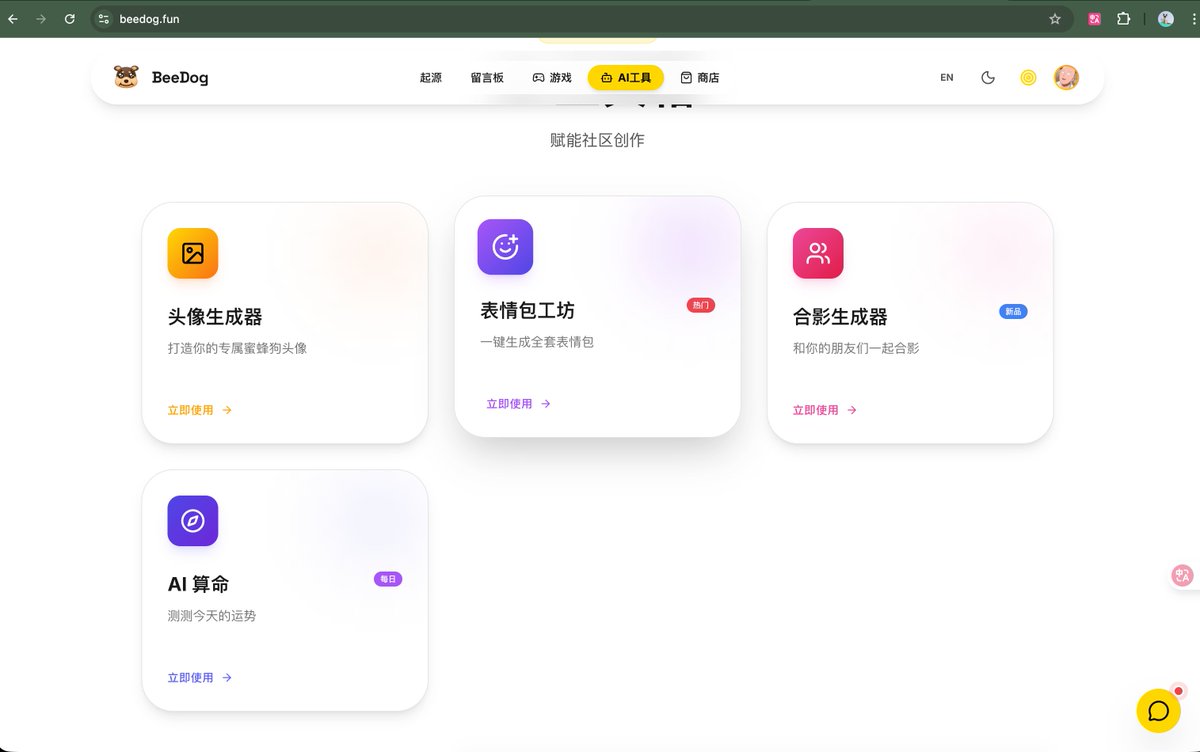Click the 打造你的专属蜜蜂狗头像 description
Viewport: 1200px width, 752px height.
[237, 349]
